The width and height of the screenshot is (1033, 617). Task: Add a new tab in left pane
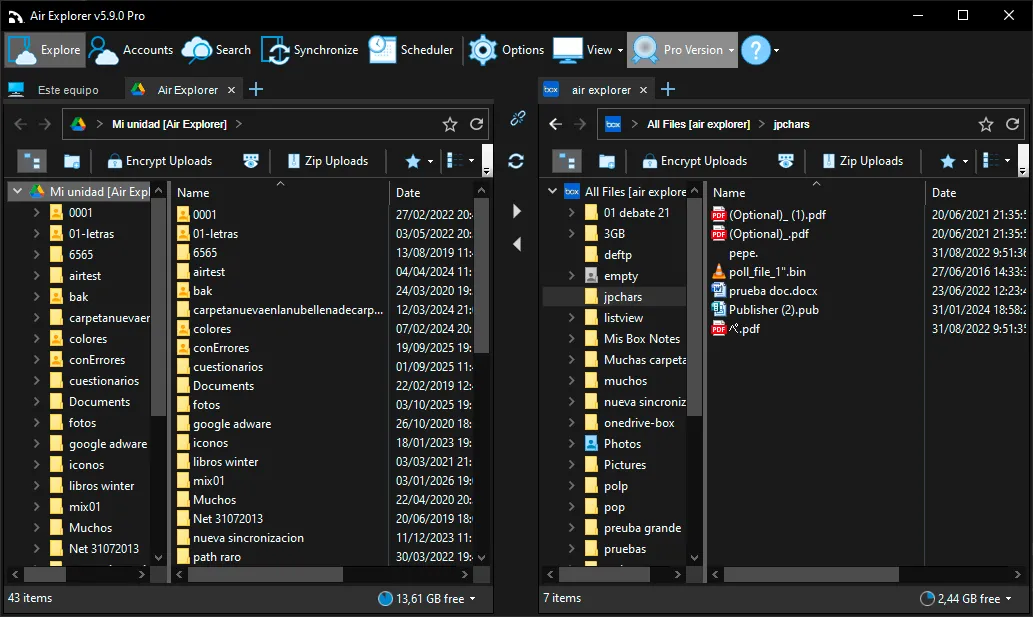(256, 90)
